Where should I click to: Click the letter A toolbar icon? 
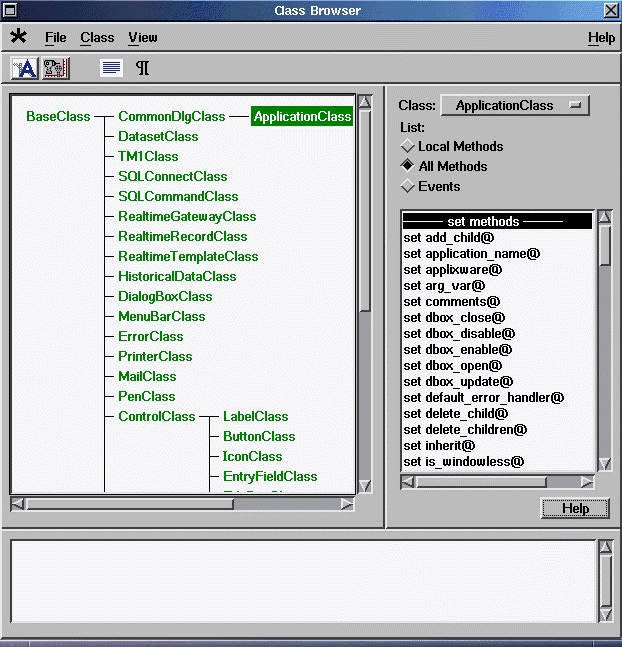(x=24, y=68)
